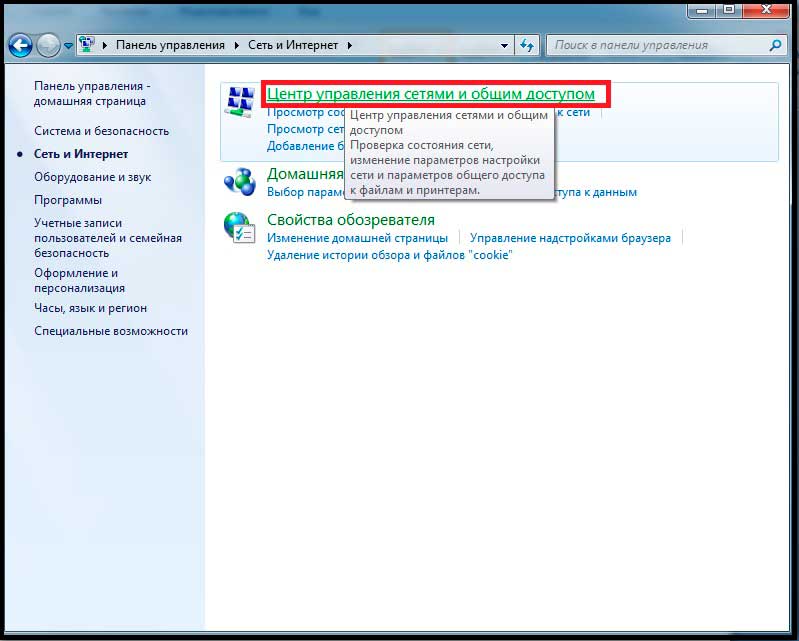Click the magnifier icon in the search box

[x=774, y=45]
